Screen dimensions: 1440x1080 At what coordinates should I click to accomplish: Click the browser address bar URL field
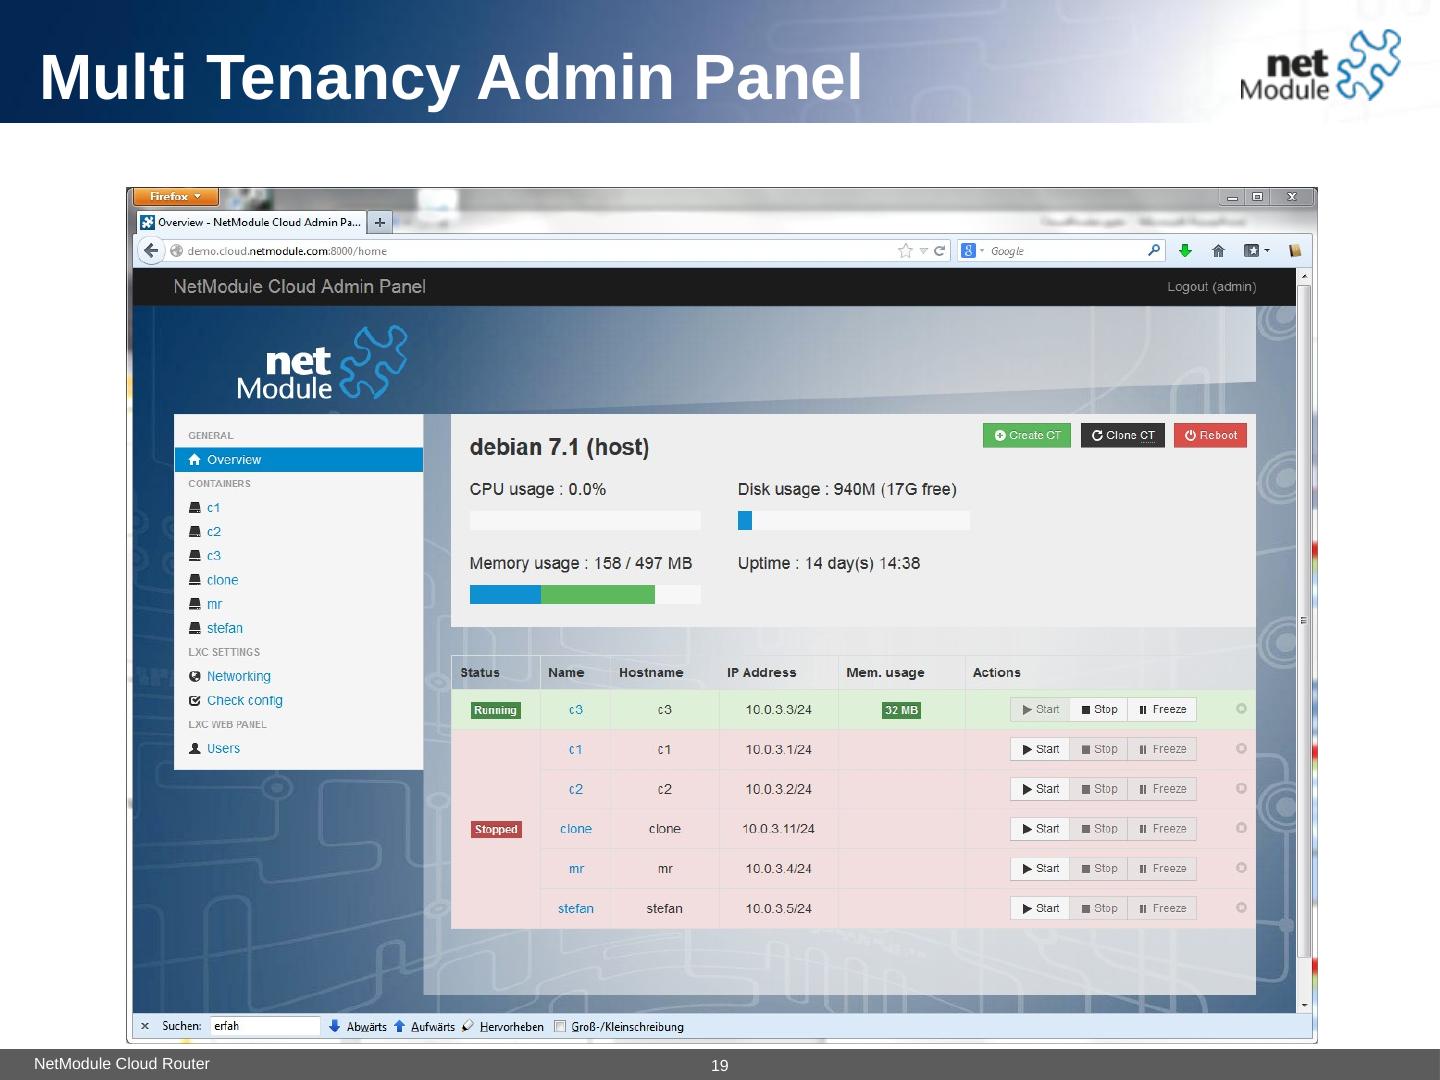[x=540, y=251]
